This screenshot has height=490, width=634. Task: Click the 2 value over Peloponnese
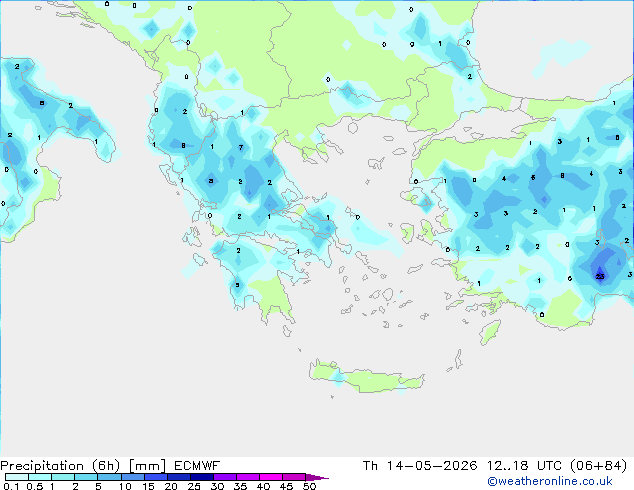(x=239, y=251)
